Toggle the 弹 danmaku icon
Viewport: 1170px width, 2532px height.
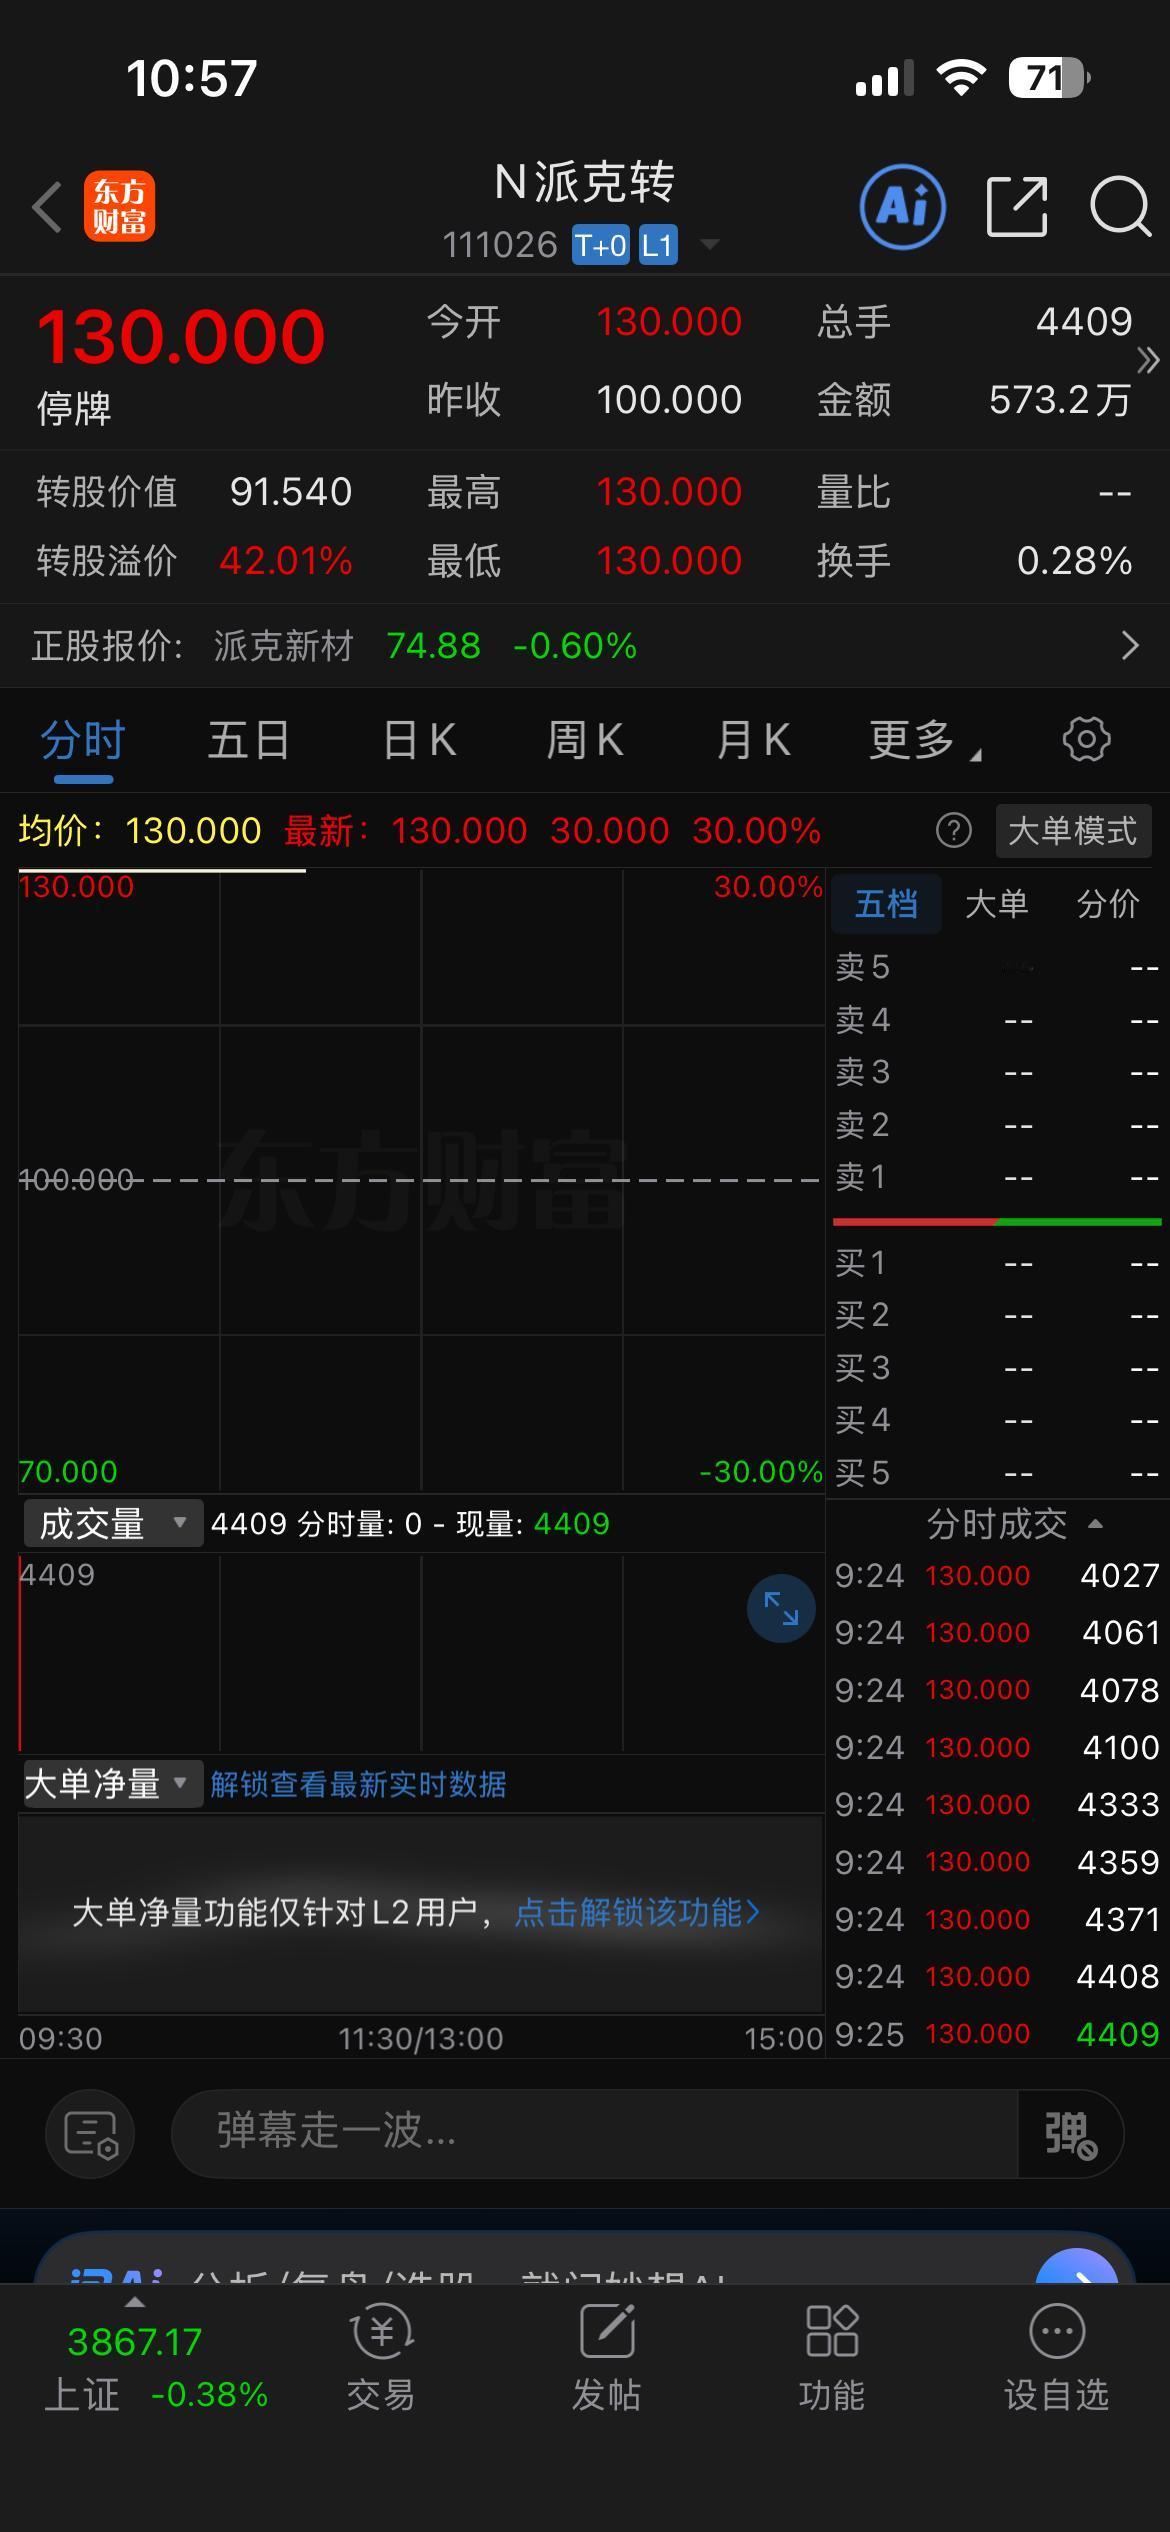pos(1070,2133)
